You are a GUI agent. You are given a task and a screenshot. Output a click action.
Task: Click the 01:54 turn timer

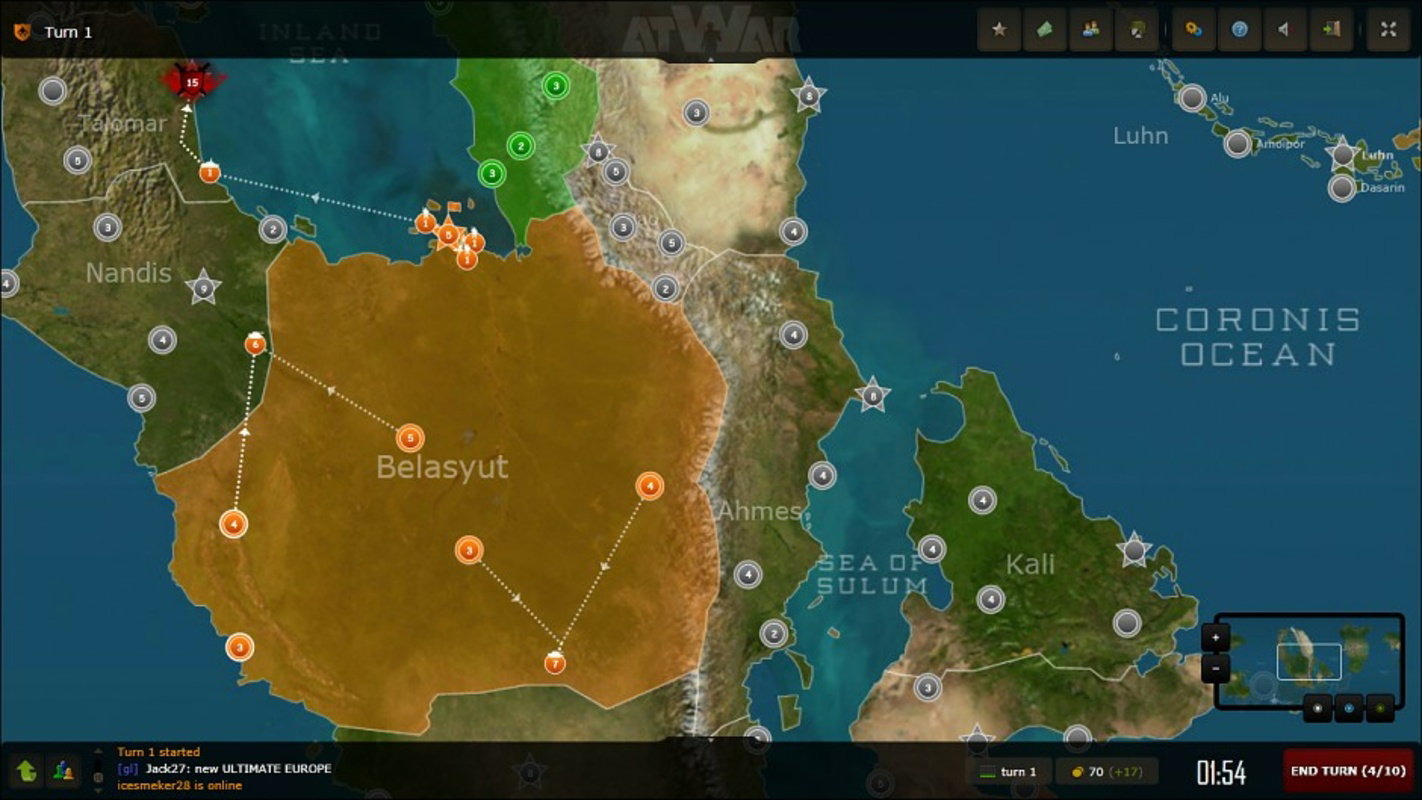coord(1221,772)
